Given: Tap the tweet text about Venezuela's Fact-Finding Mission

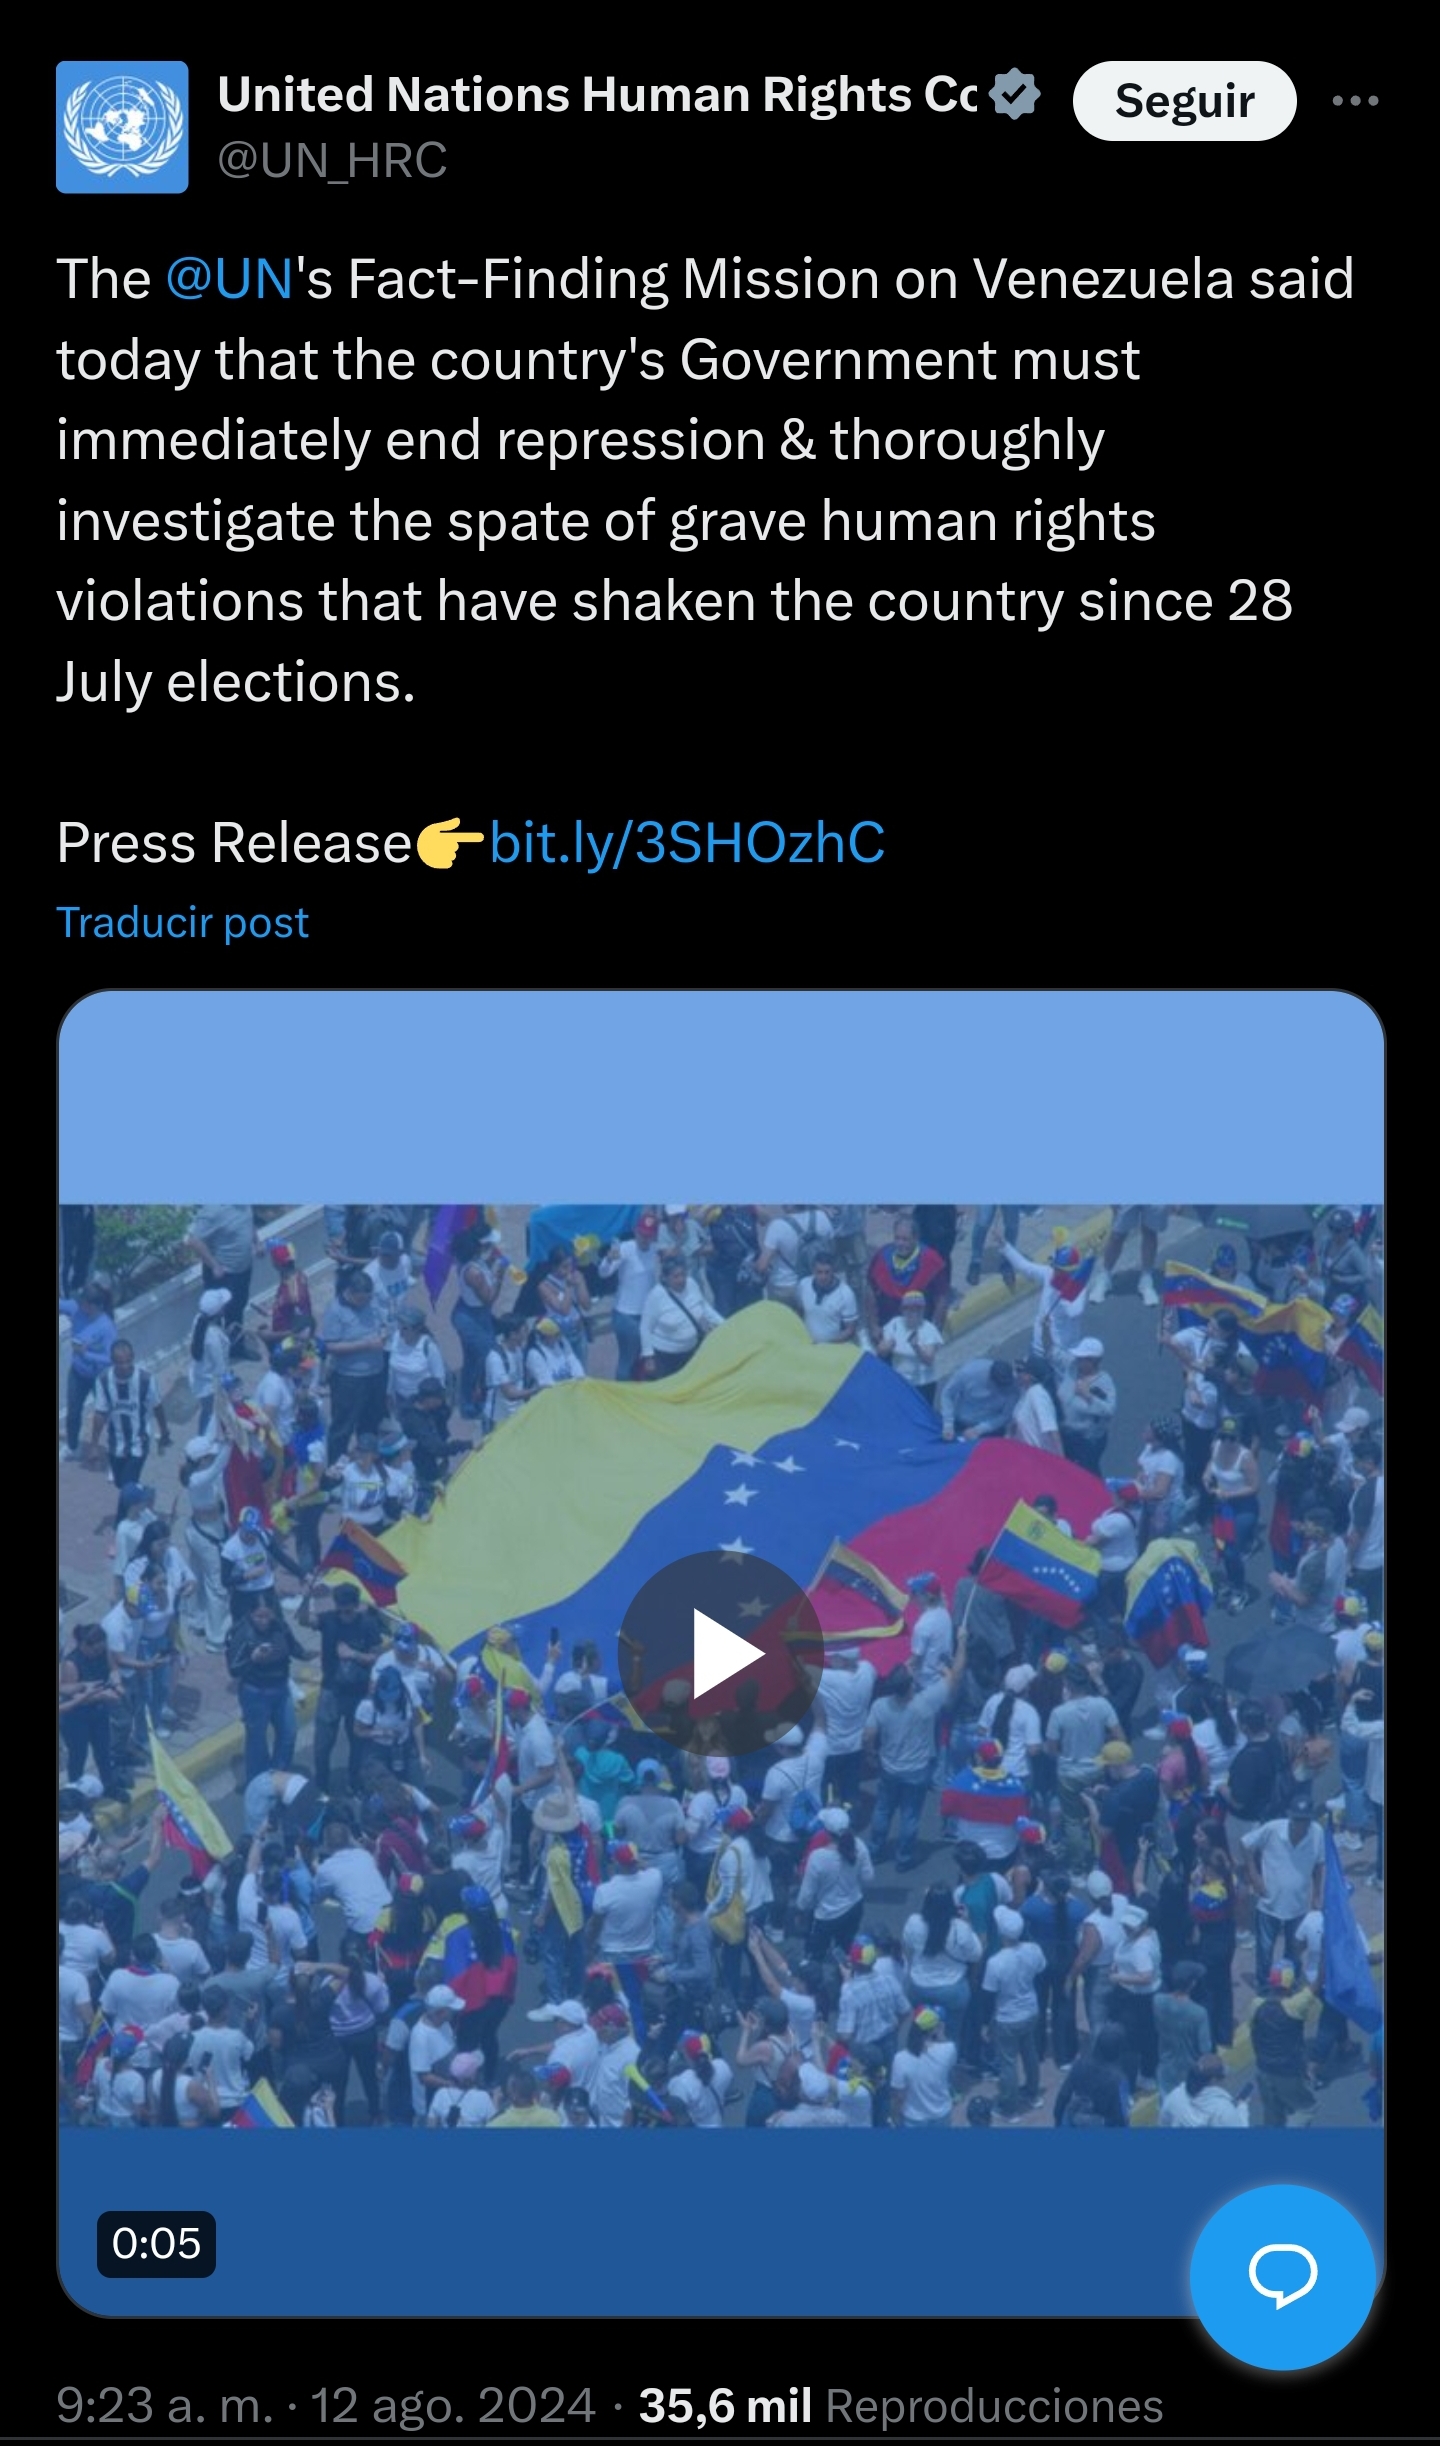Looking at the screenshot, I should pos(705,480).
